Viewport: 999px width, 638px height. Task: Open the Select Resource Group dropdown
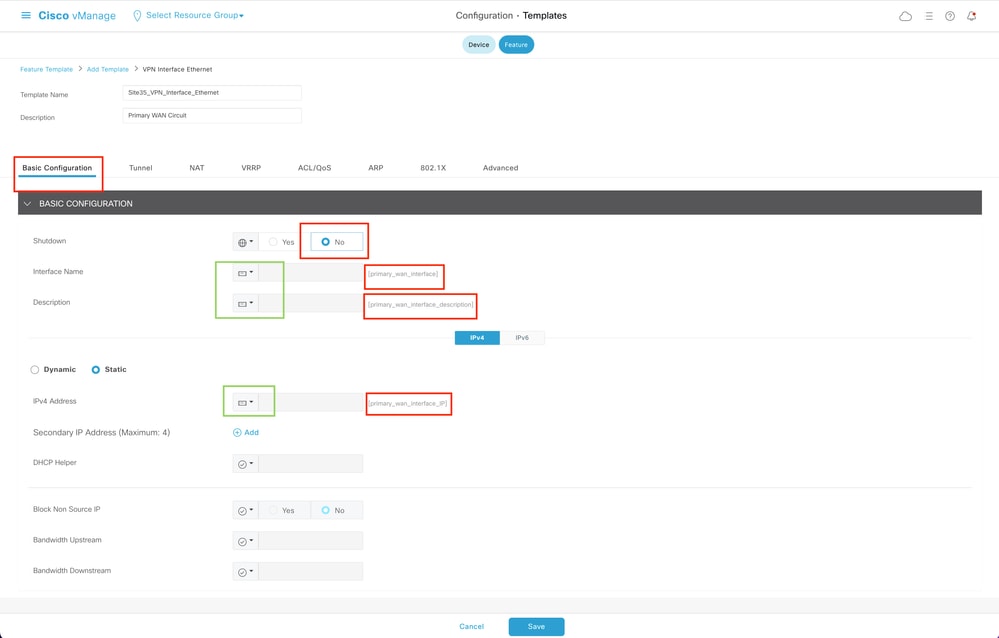pos(194,15)
